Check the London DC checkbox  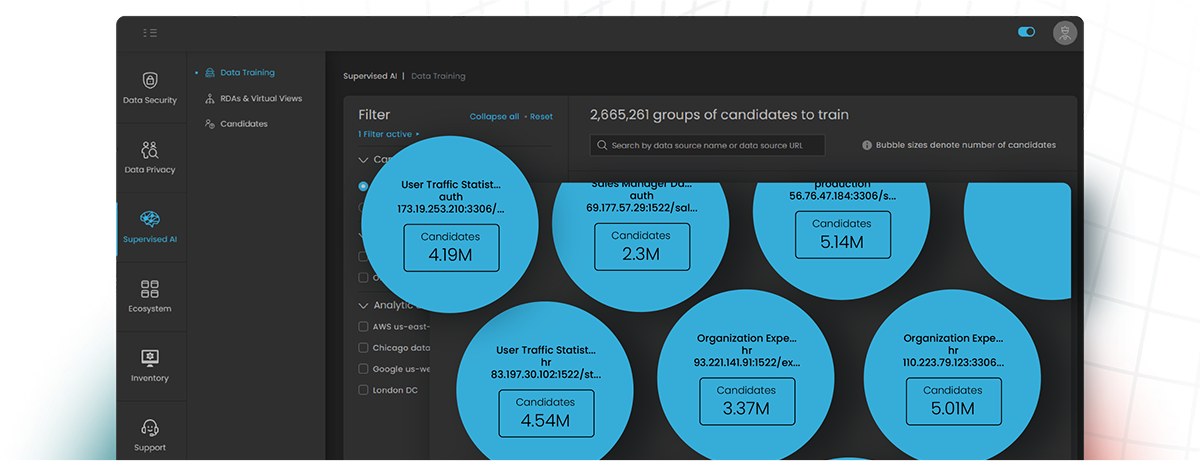click(364, 390)
